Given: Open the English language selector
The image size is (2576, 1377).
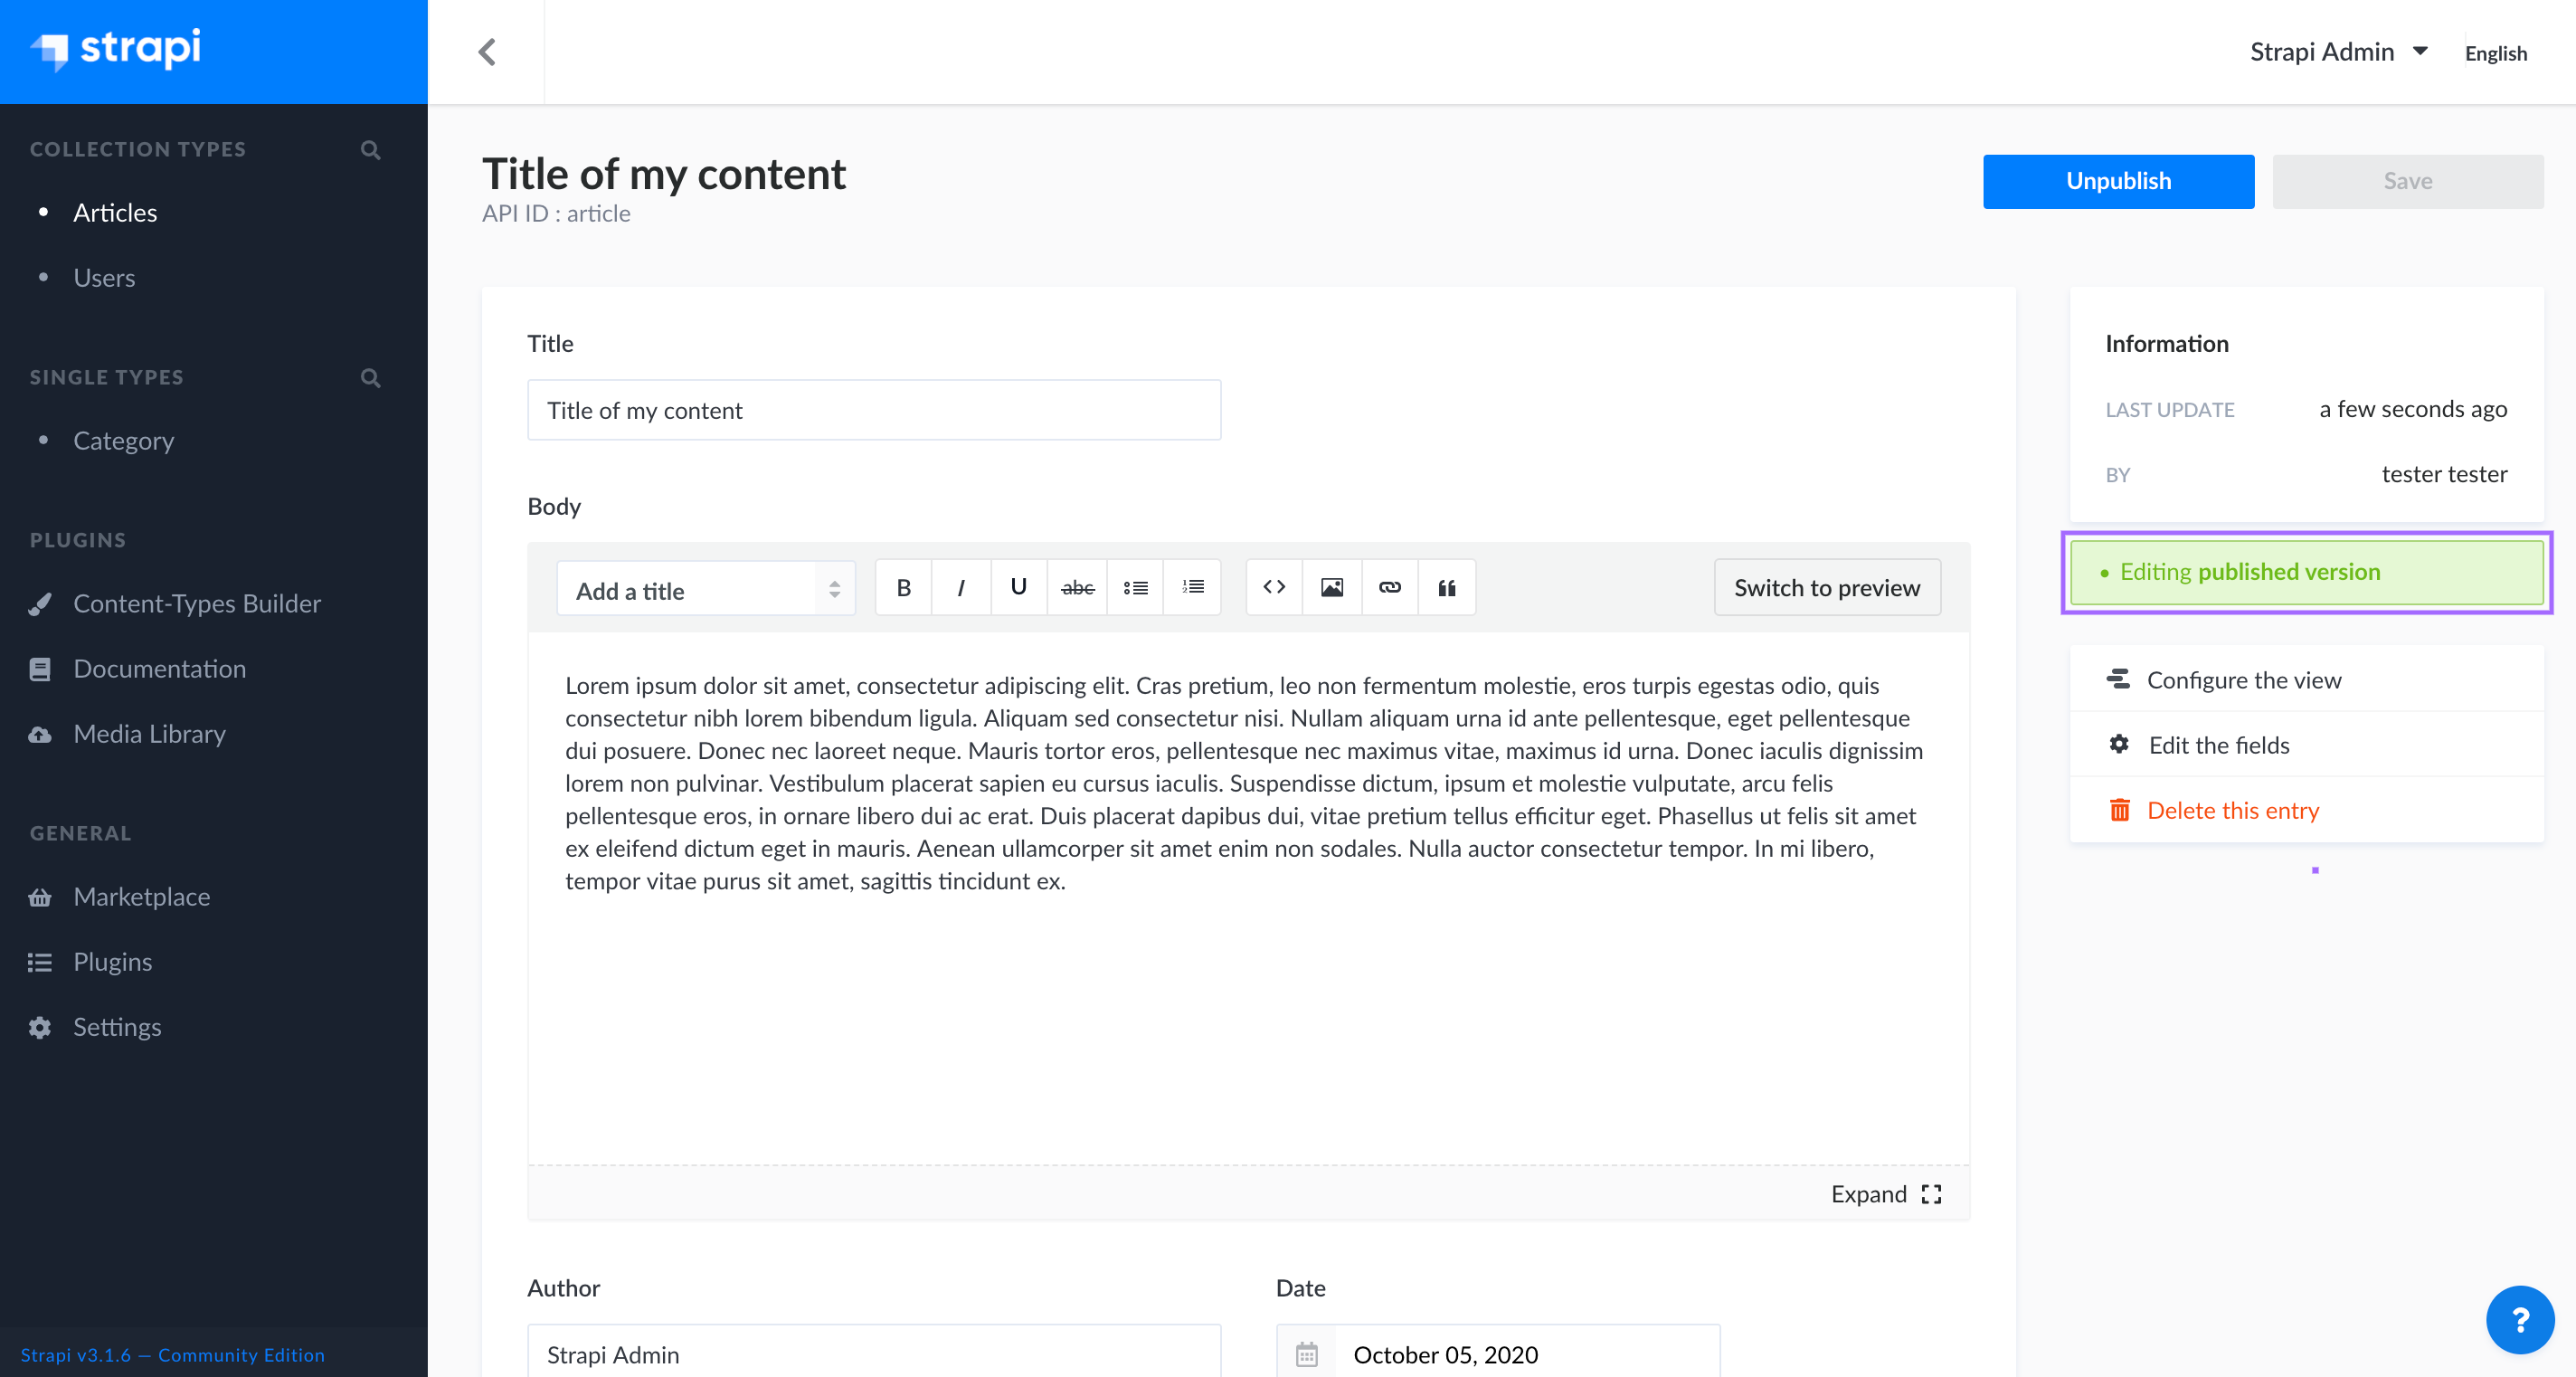Looking at the screenshot, I should pos(2495,54).
